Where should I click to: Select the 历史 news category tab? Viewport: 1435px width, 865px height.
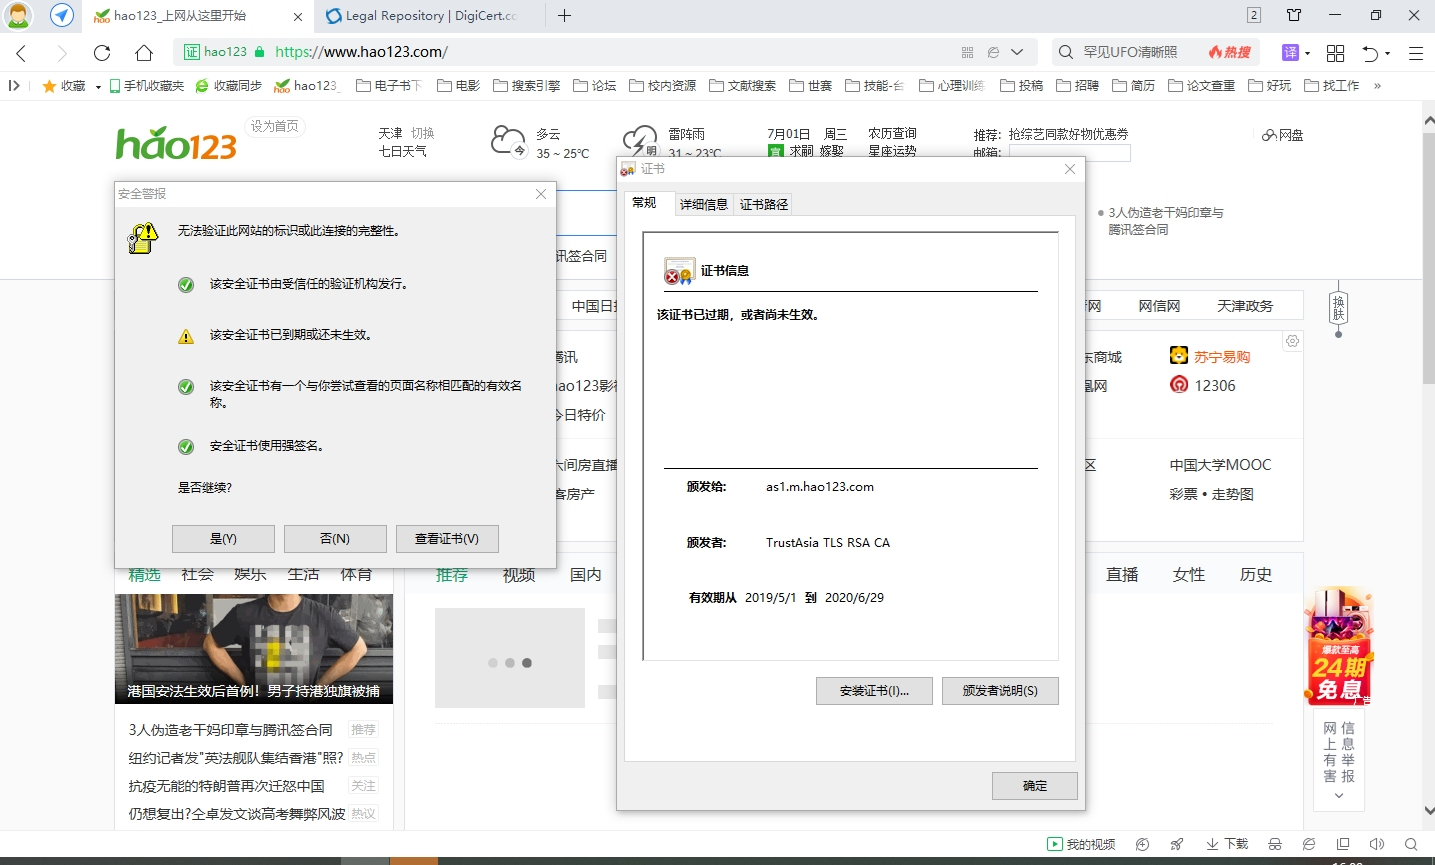[x=1256, y=574]
